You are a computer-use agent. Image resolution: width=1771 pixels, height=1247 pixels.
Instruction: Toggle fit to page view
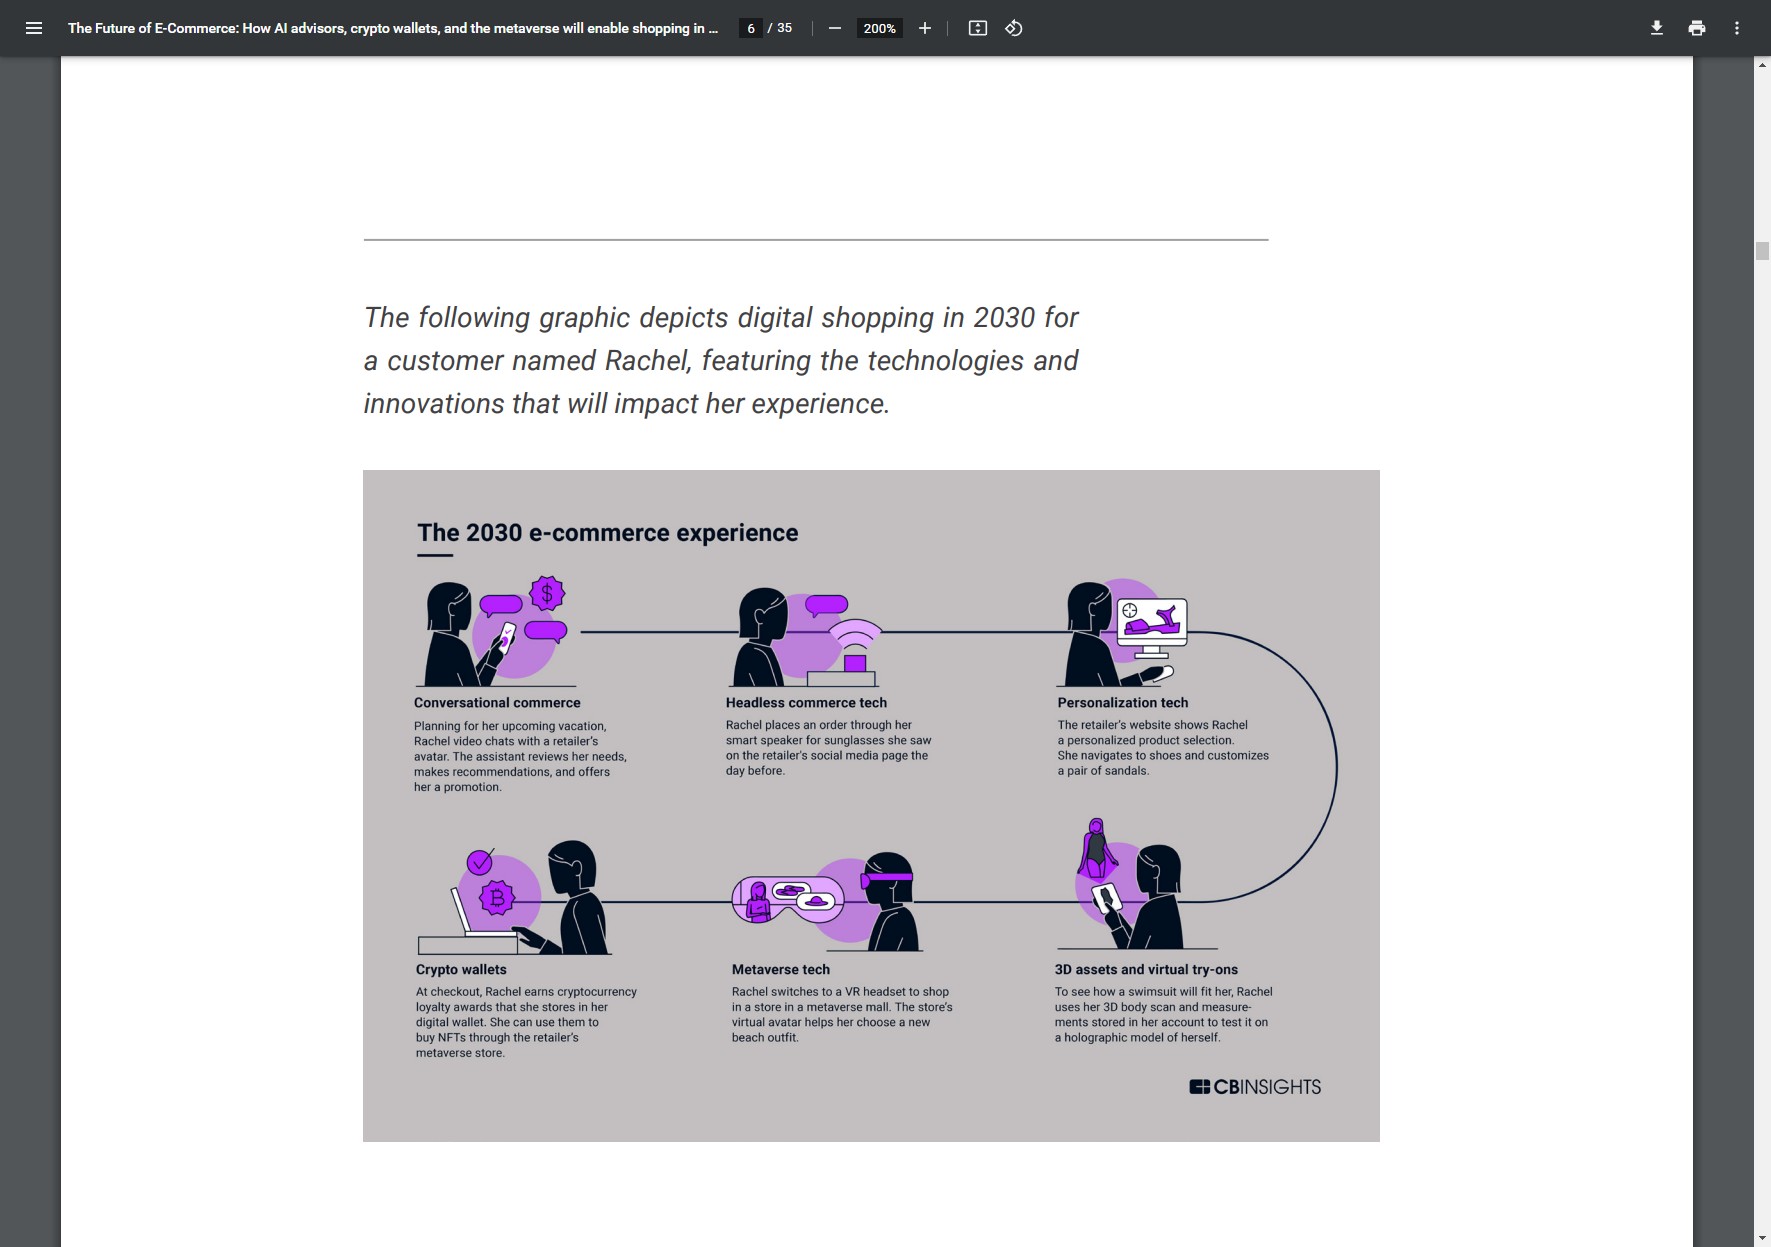978,28
